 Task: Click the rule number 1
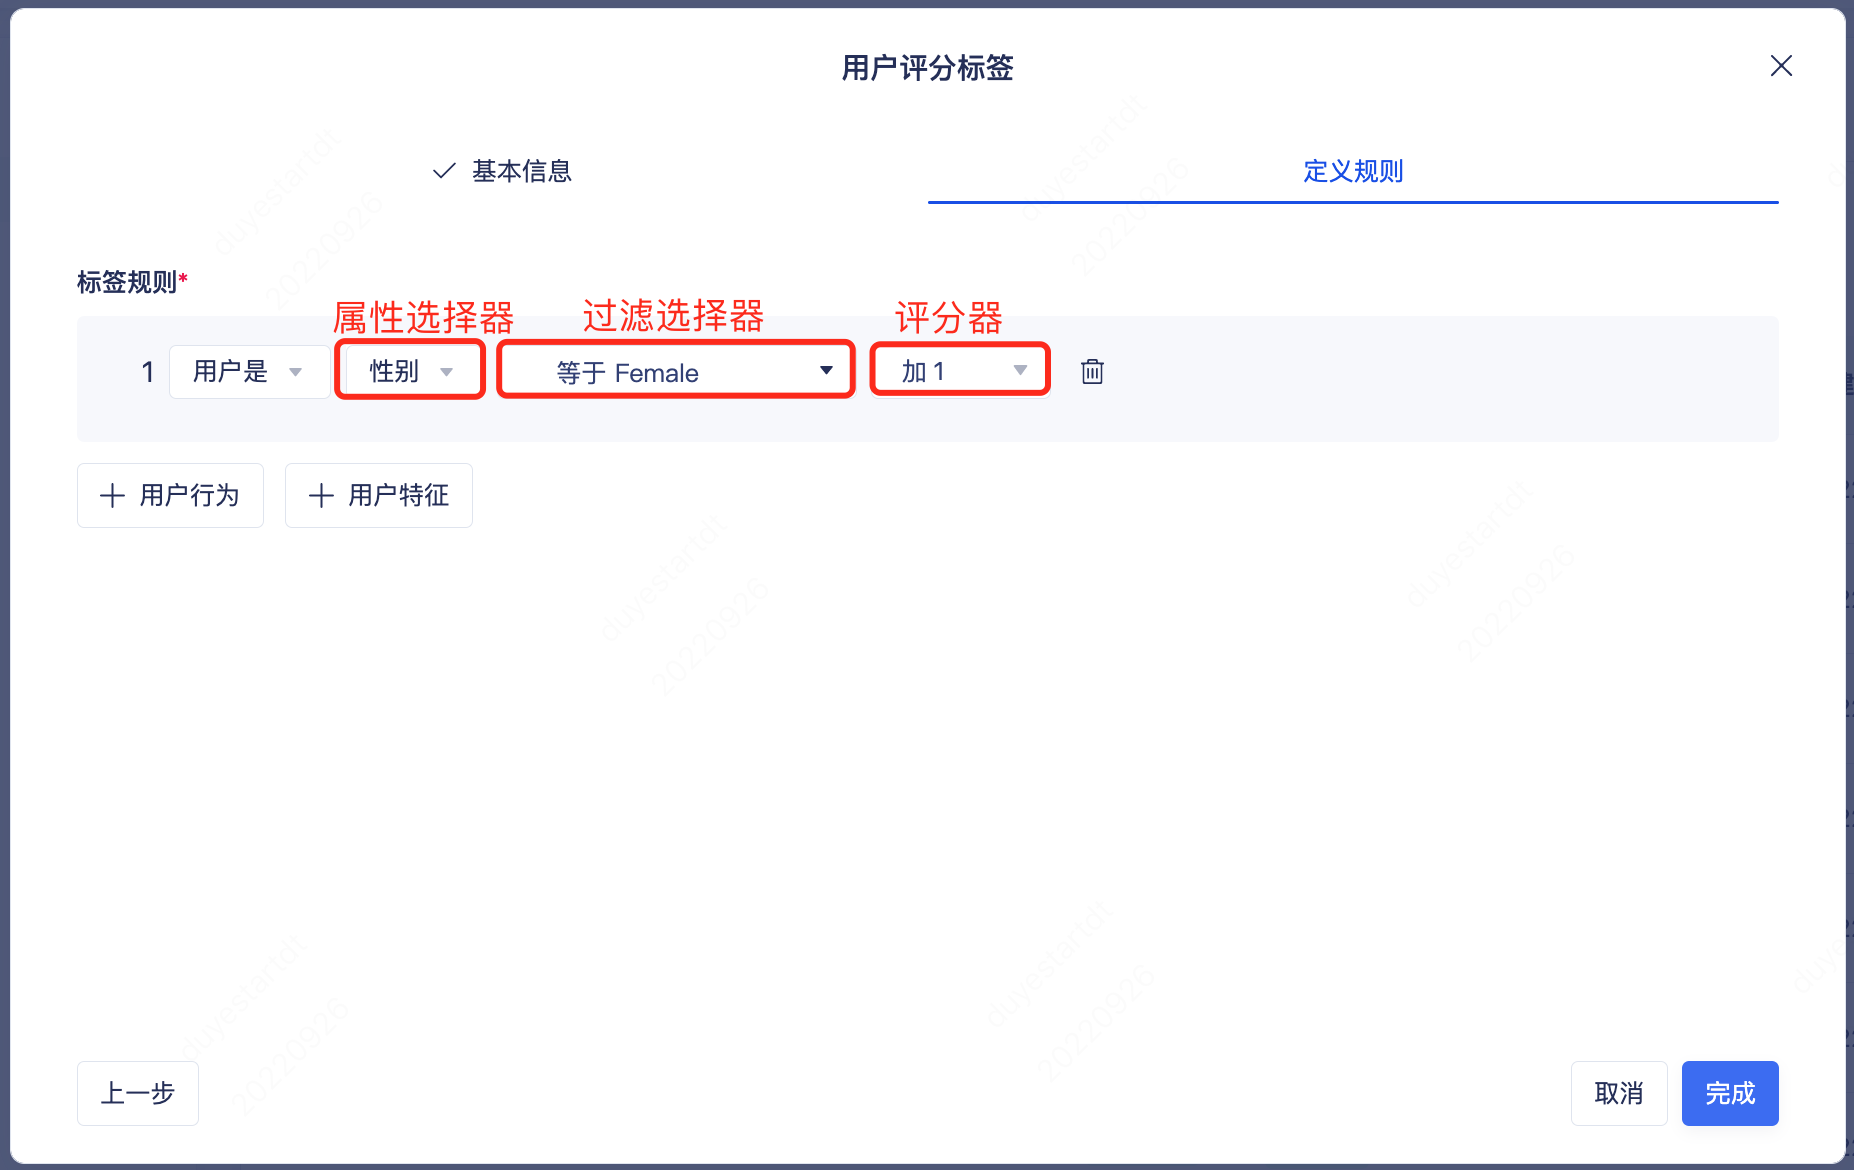pos(148,372)
